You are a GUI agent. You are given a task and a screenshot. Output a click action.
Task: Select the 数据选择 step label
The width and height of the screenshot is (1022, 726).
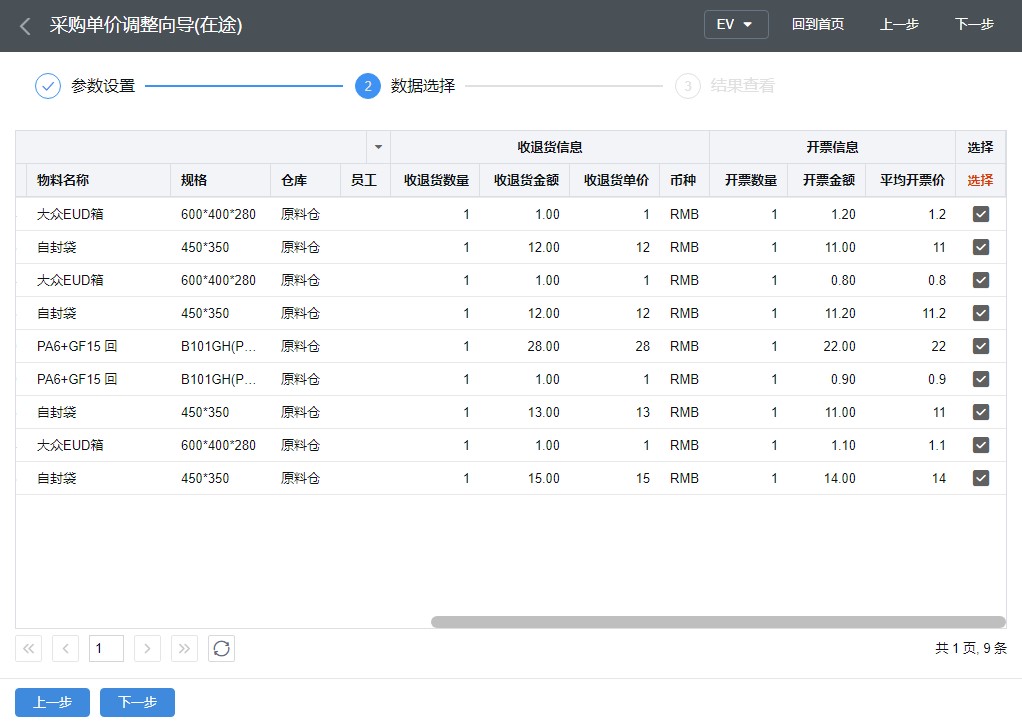[423, 86]
